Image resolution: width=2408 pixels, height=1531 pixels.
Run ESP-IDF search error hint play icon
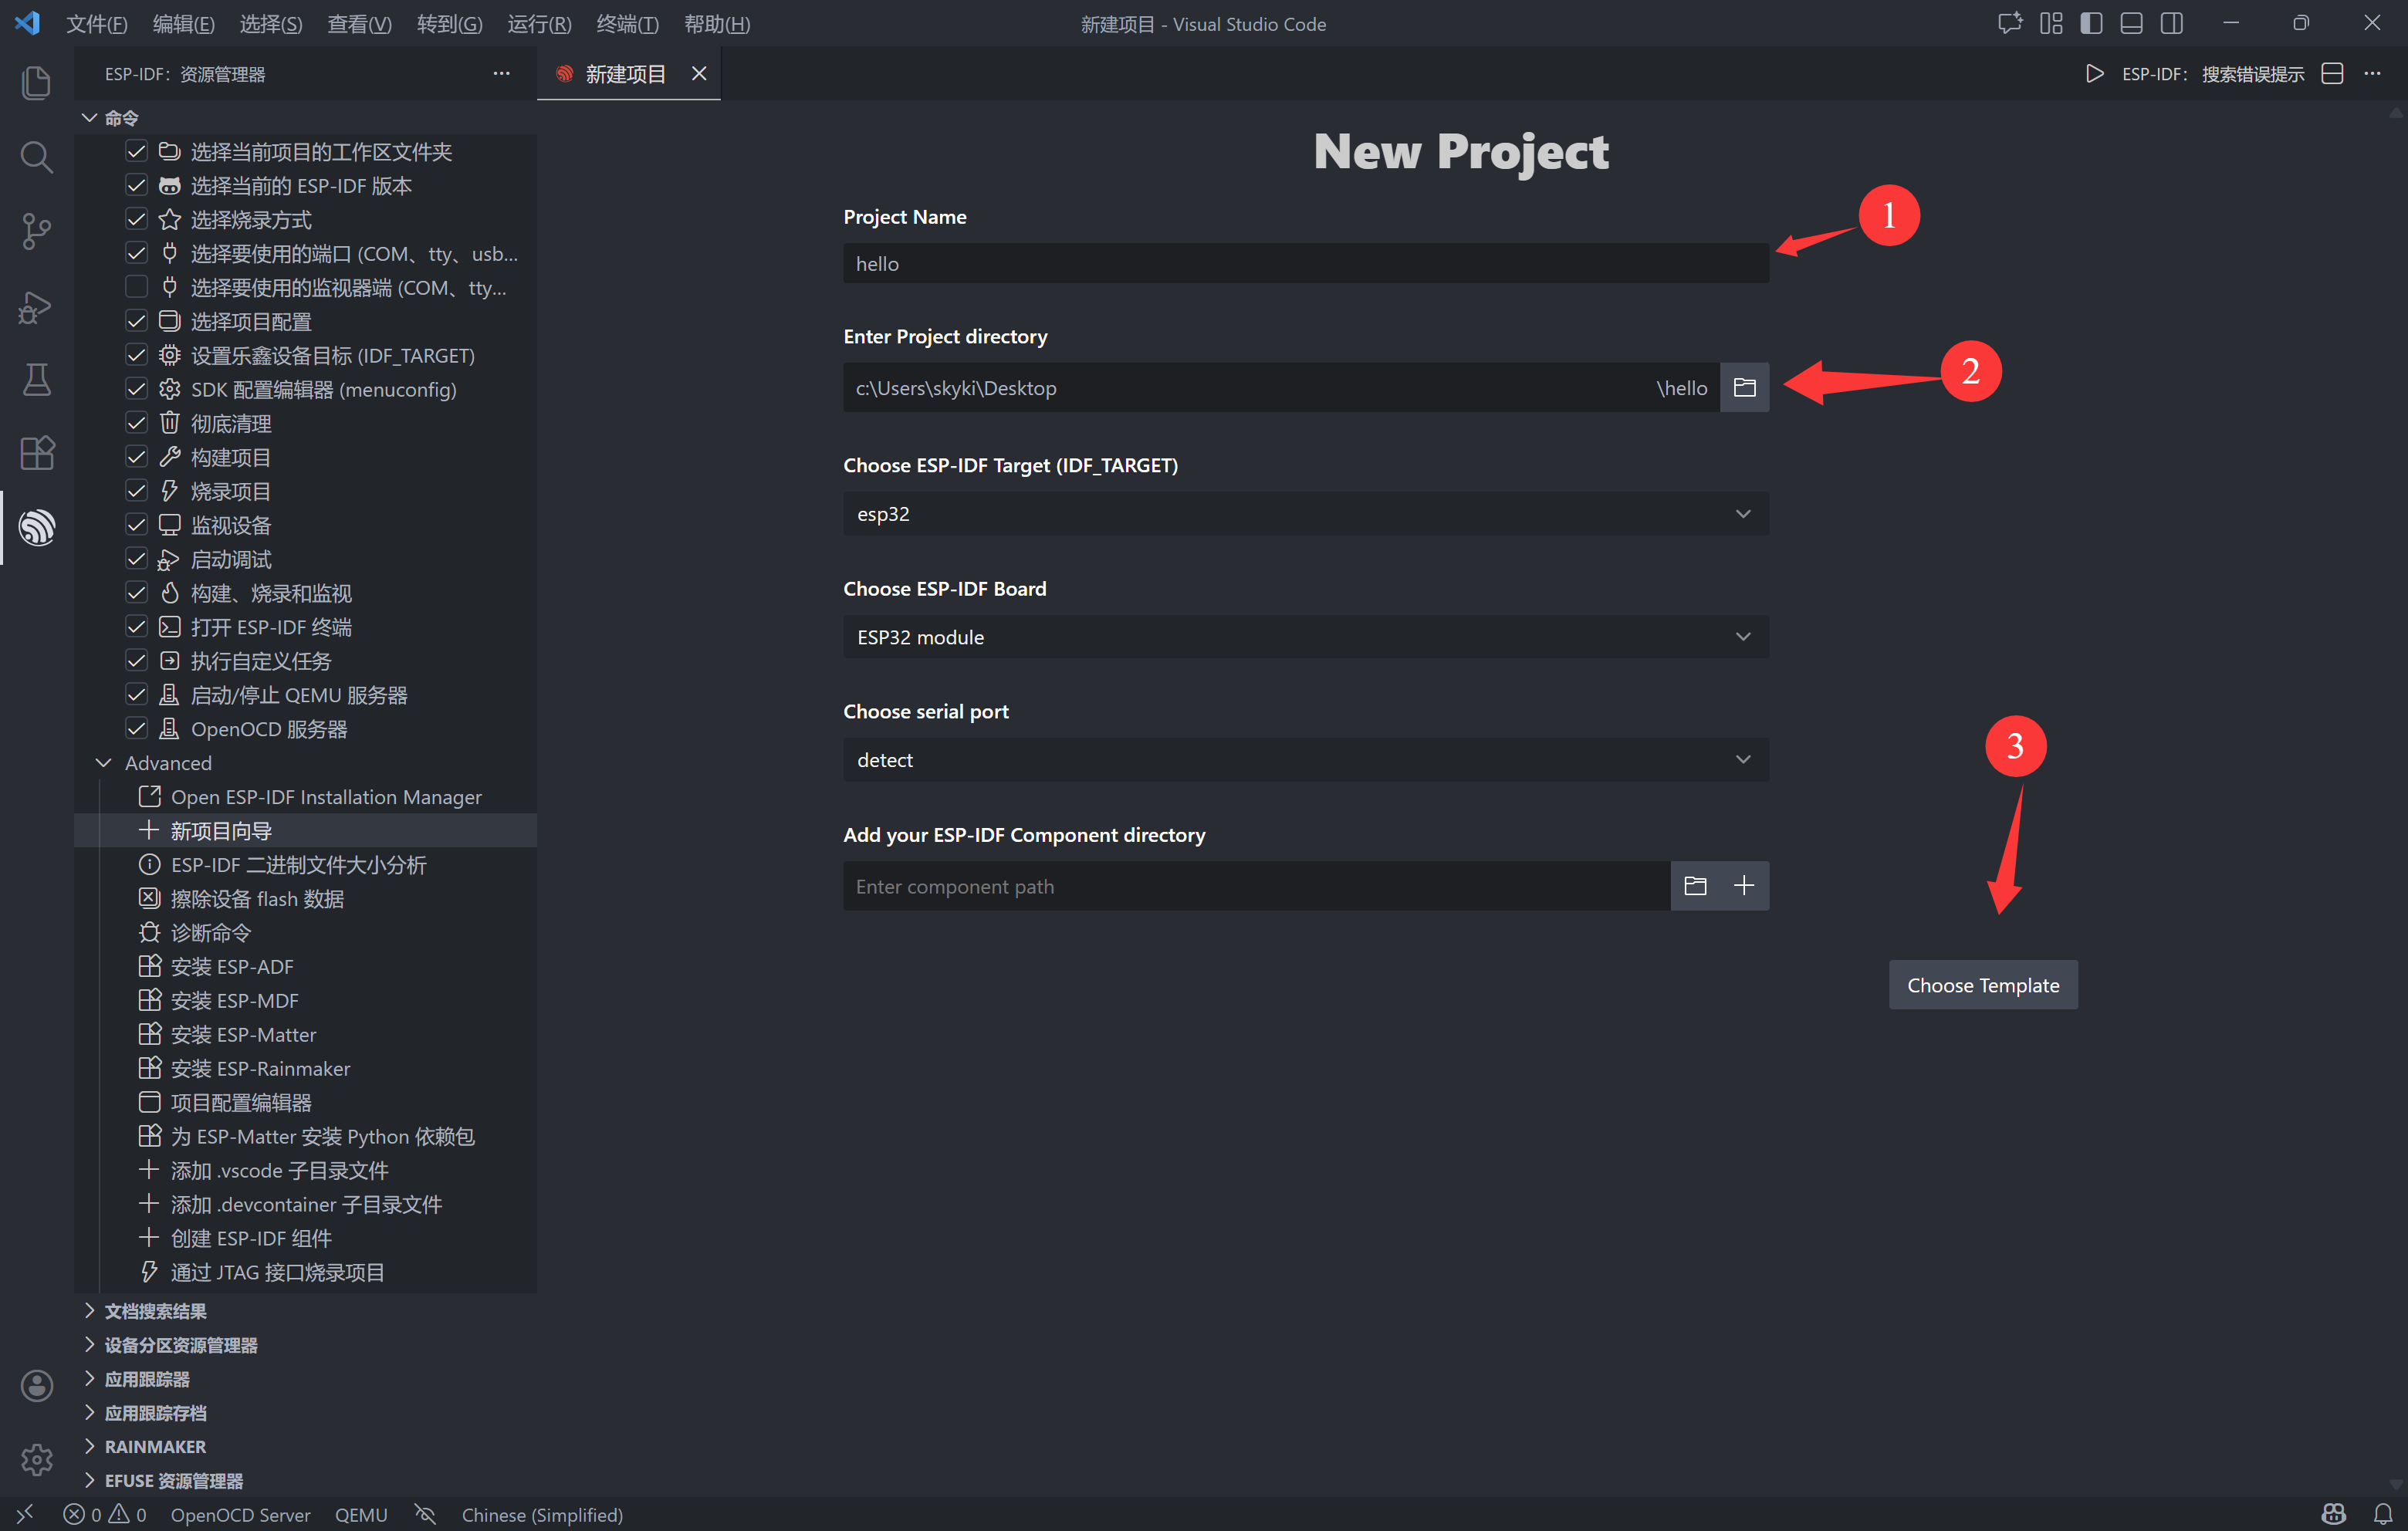coord(2094,74)
